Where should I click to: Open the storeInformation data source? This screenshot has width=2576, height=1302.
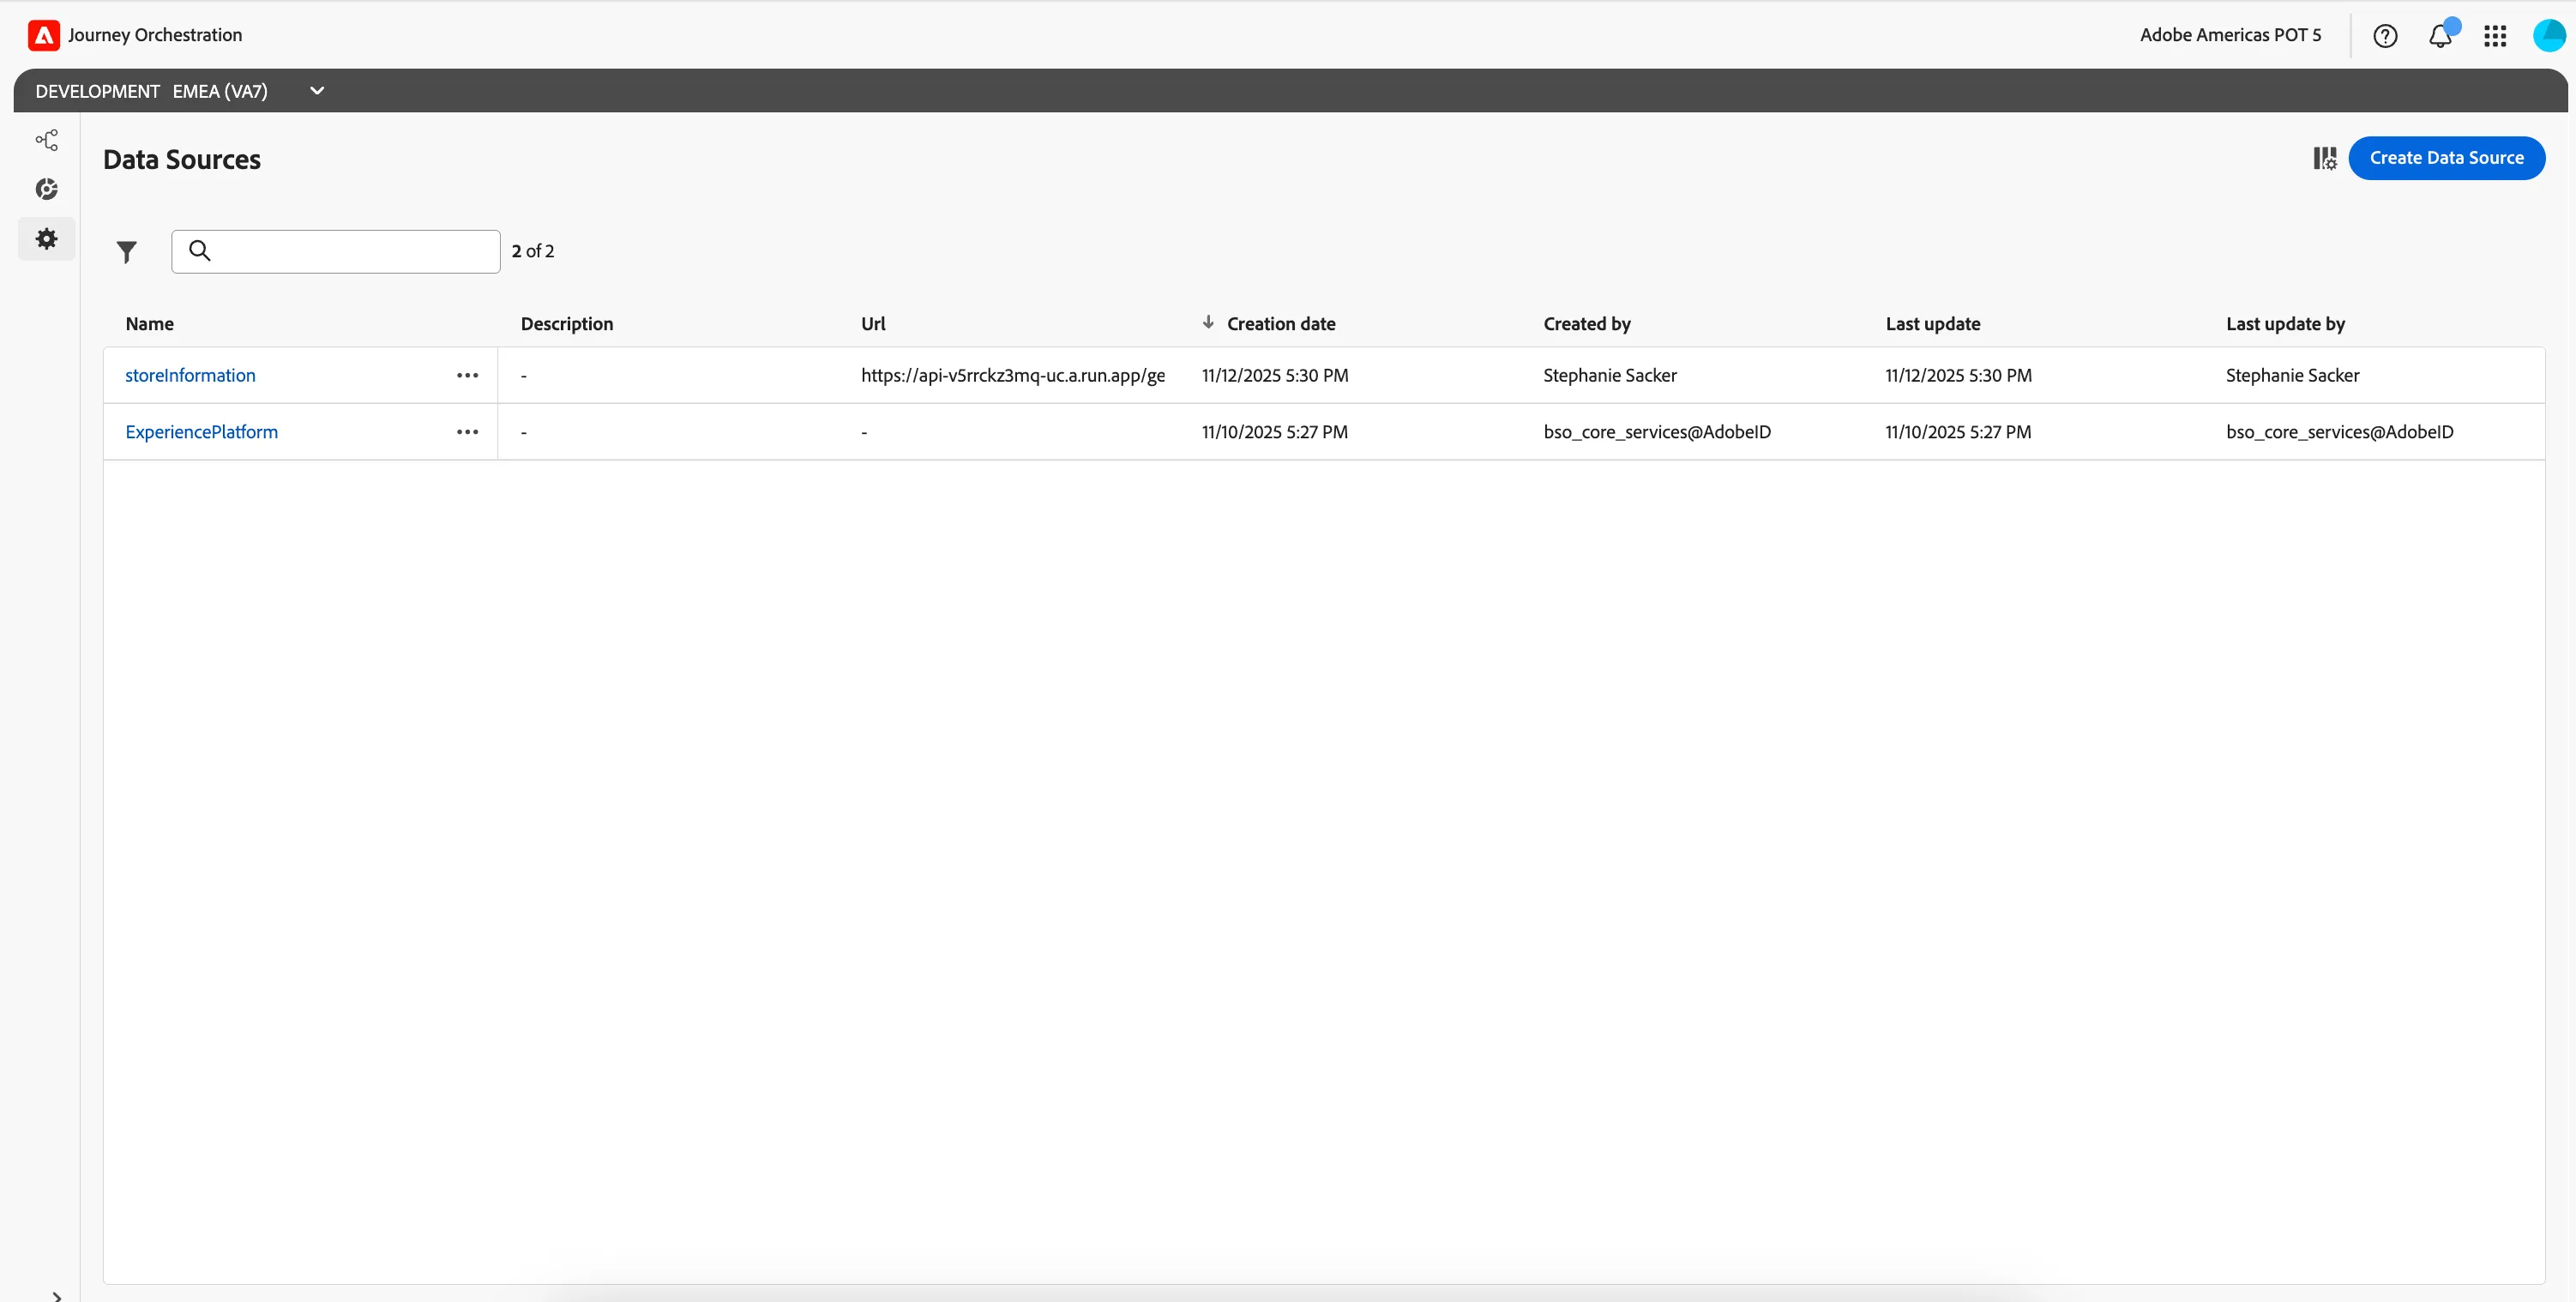point(190,376)
